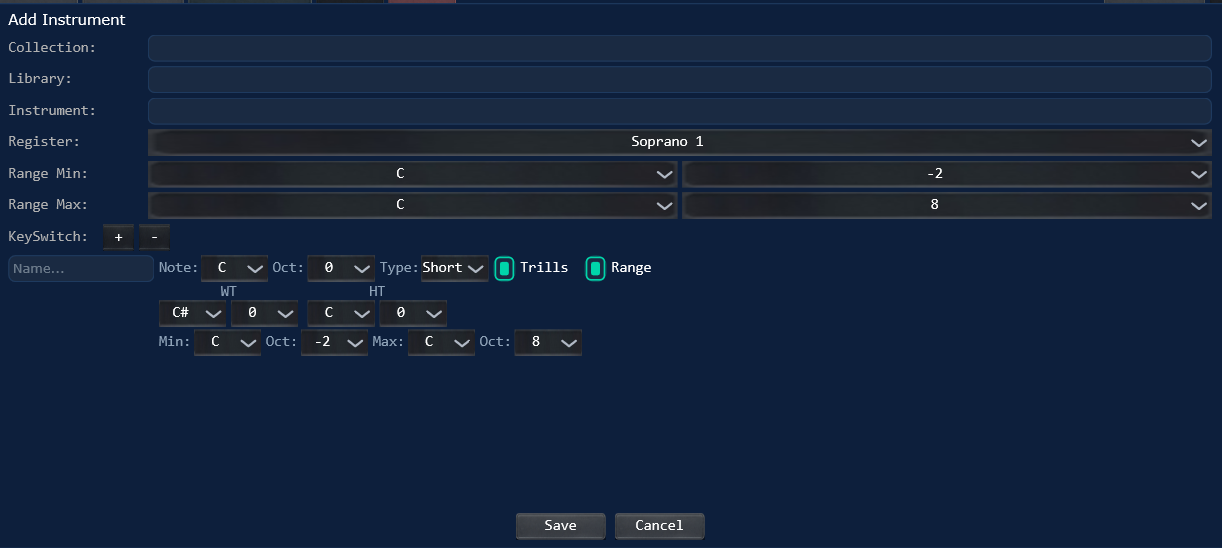Open the Register dropdown showing Soprano 1
This screenshot has width=1222, height=548.
coord(680,142)
